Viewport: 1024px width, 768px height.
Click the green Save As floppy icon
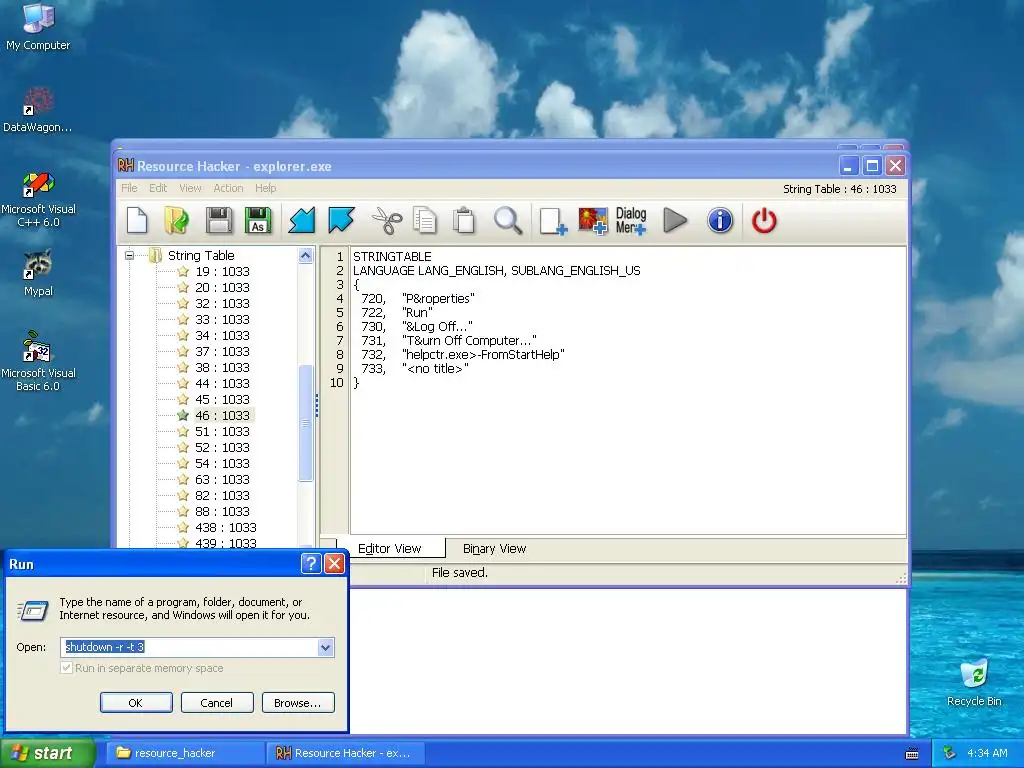click(258, 220)
